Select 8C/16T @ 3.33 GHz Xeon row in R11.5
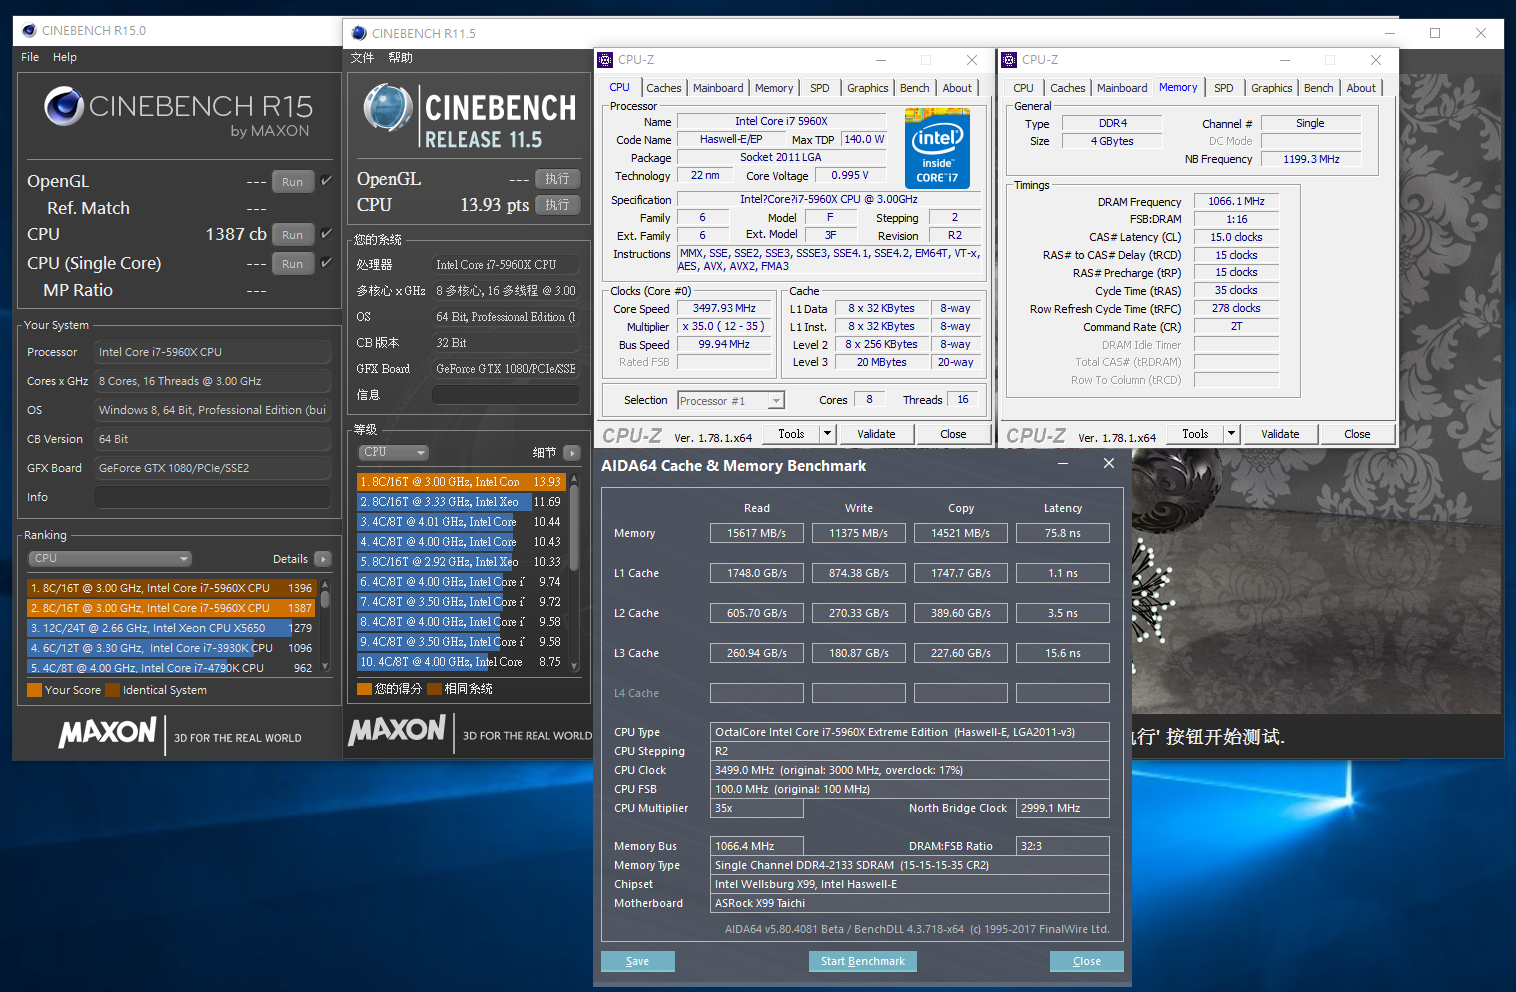The image size is (1516, 992). point(461,502)
